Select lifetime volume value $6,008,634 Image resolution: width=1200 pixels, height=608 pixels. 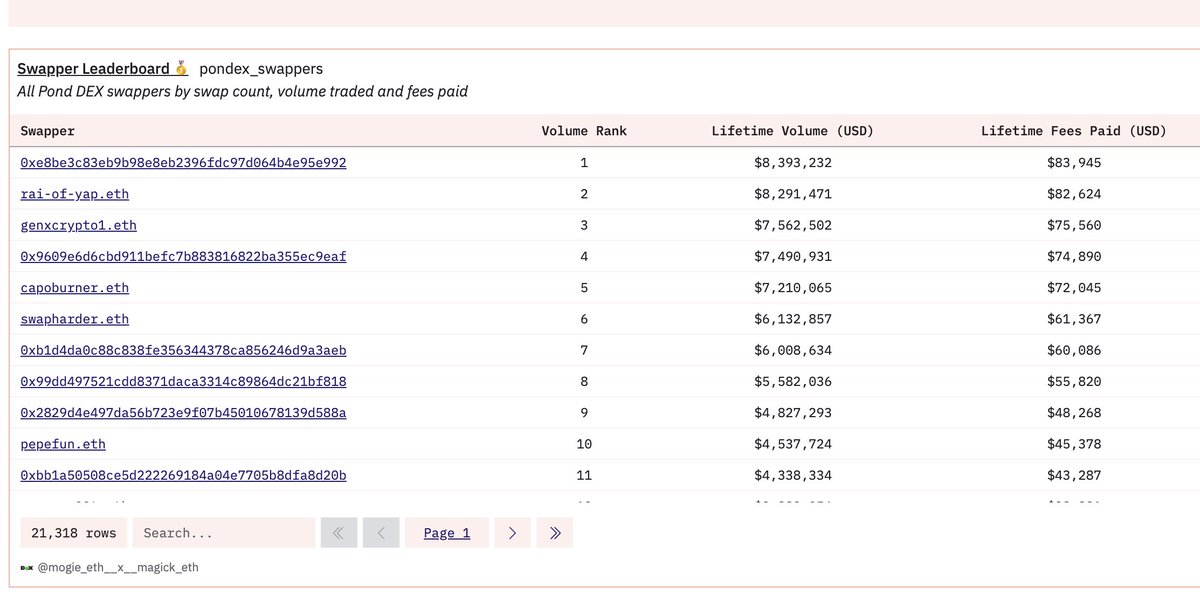coord(793,350)
